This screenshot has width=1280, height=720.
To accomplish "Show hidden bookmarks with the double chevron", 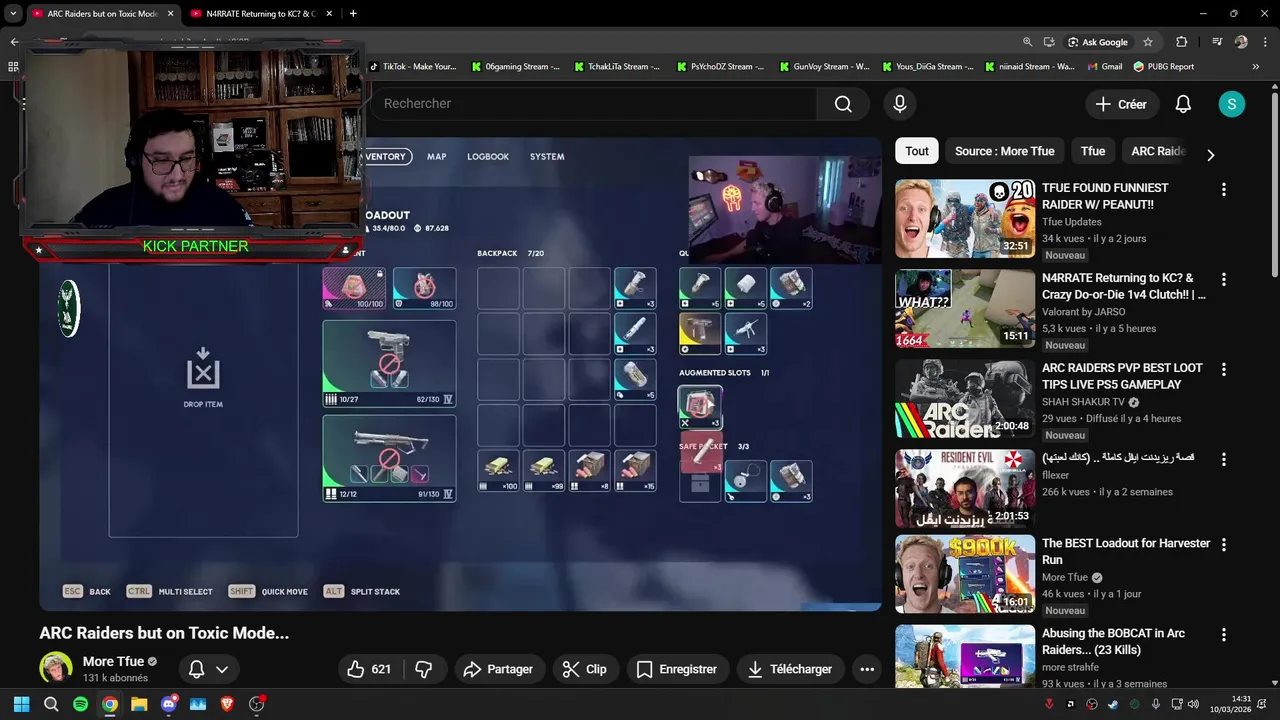I will pos(1256,67).
